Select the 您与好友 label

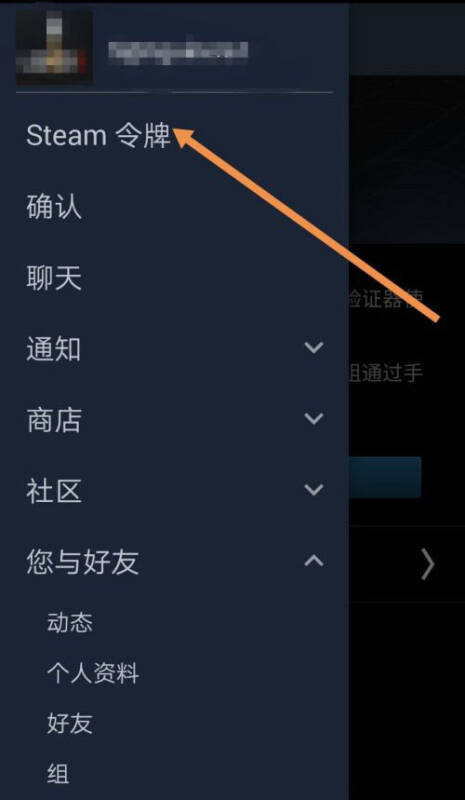[82, 563]
